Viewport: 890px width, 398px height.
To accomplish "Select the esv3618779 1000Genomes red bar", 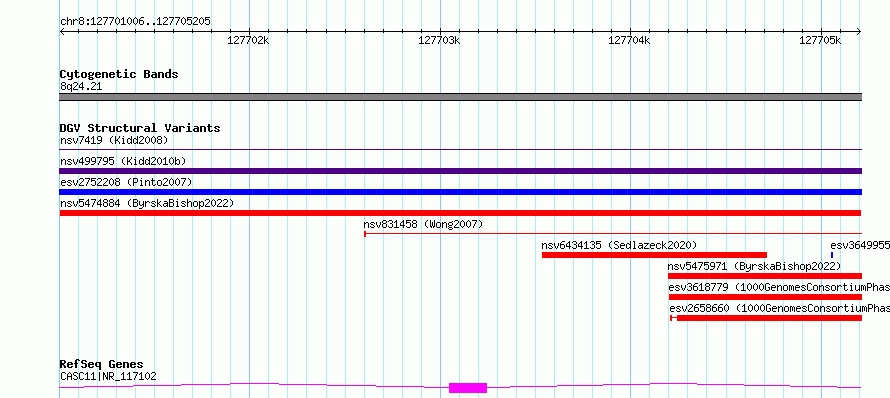I will pos(765,297).
